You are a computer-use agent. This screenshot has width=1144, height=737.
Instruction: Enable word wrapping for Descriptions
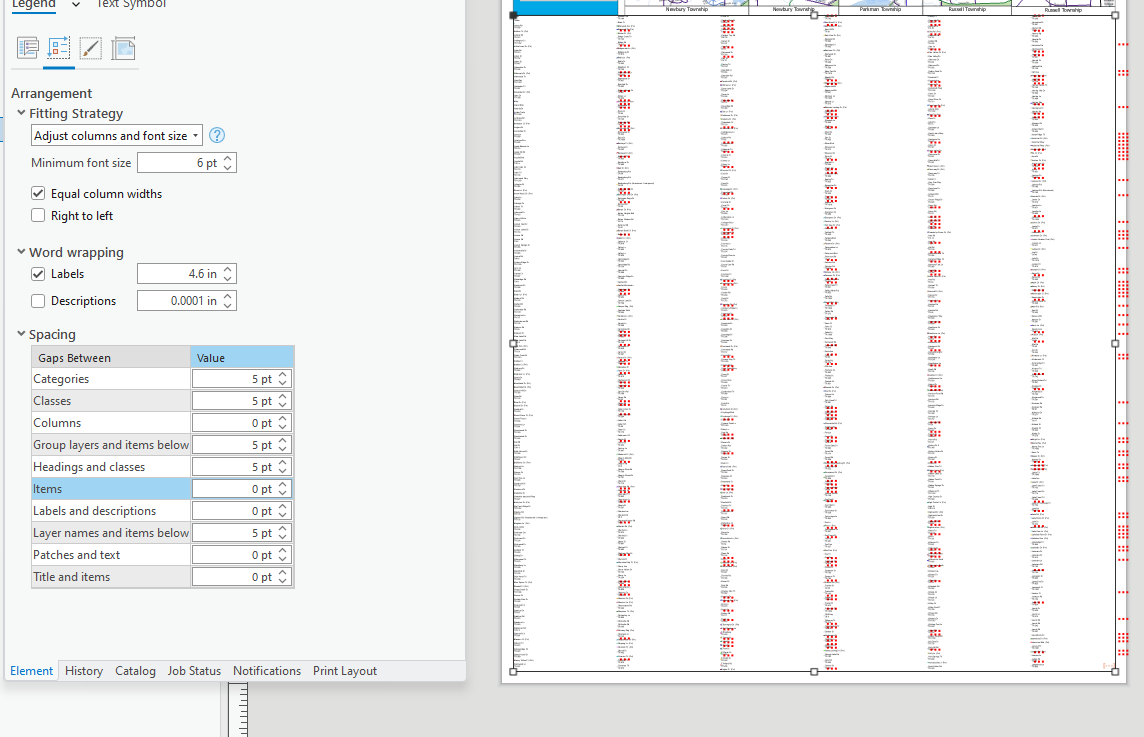37,300
